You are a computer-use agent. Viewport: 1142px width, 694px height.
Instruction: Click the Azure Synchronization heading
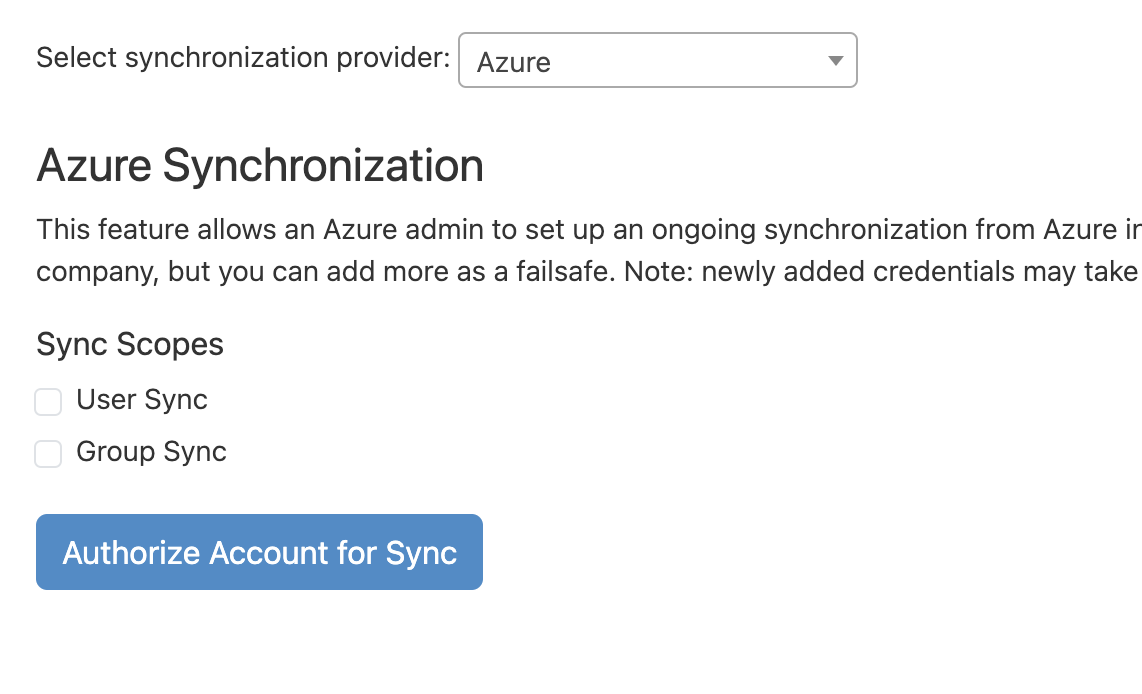(x=260, y=165)
